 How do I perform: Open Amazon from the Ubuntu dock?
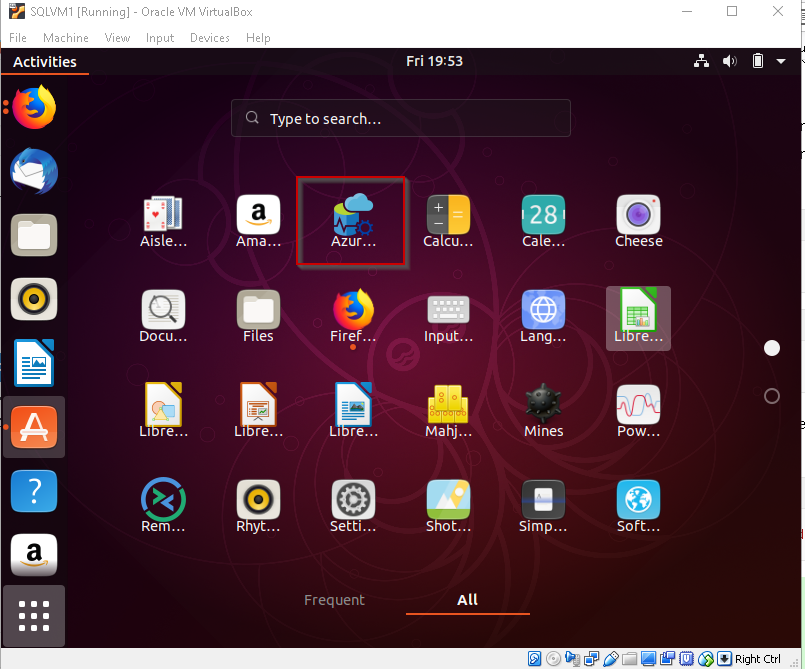coord(34,555)
